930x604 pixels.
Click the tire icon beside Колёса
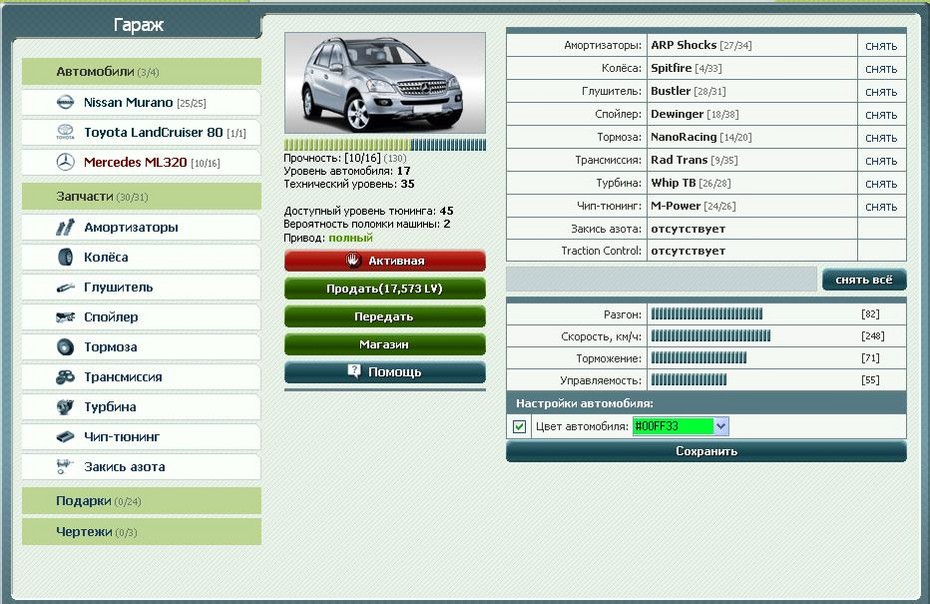65,257
